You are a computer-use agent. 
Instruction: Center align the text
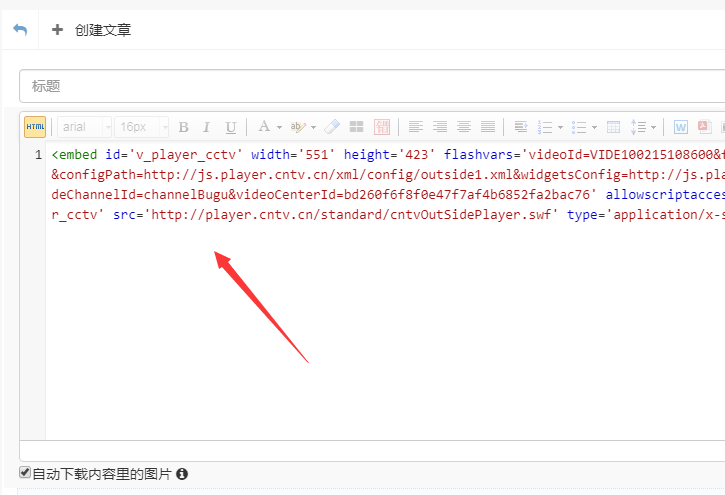tap(464, 127)
